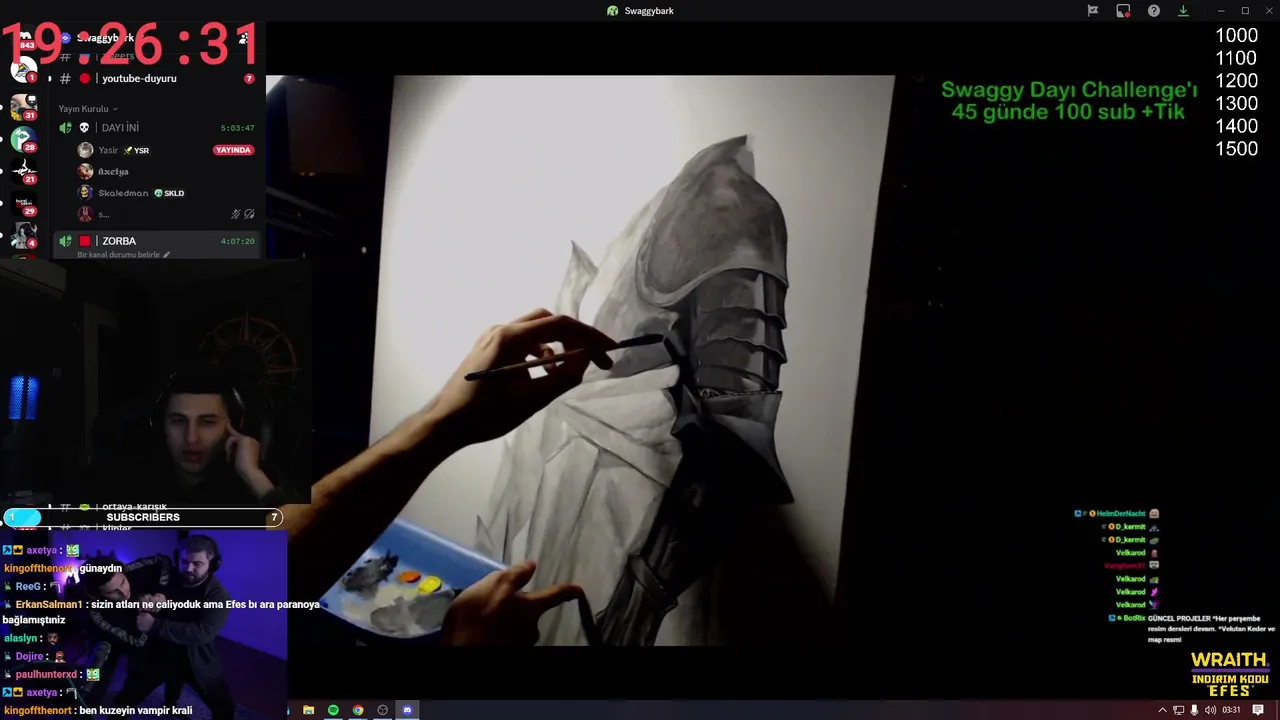1280x720 pixels.
Task: Open server icon with 29 badge
Action: (24, 202)
